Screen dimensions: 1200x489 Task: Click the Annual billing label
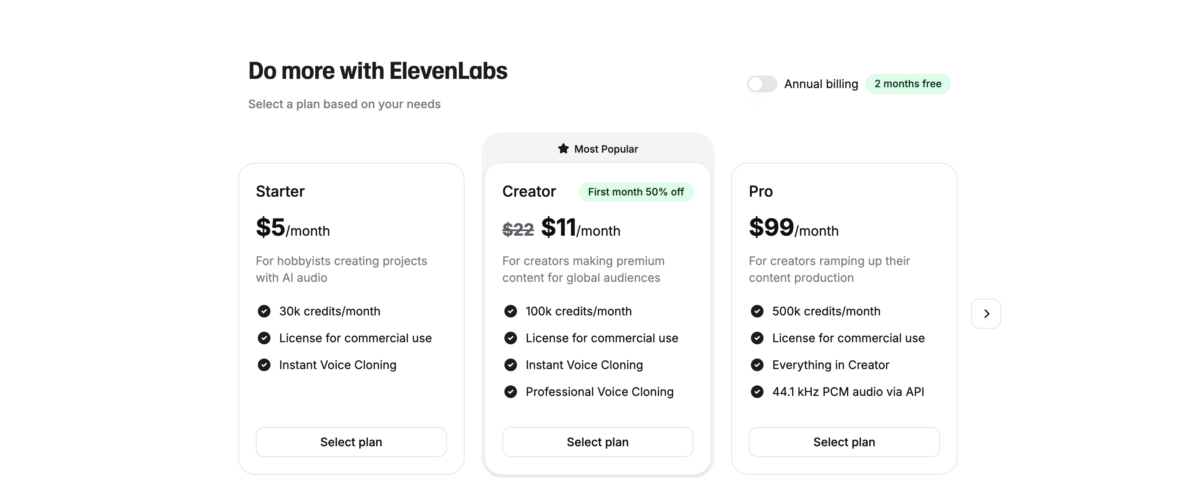[x=821, y=84]
